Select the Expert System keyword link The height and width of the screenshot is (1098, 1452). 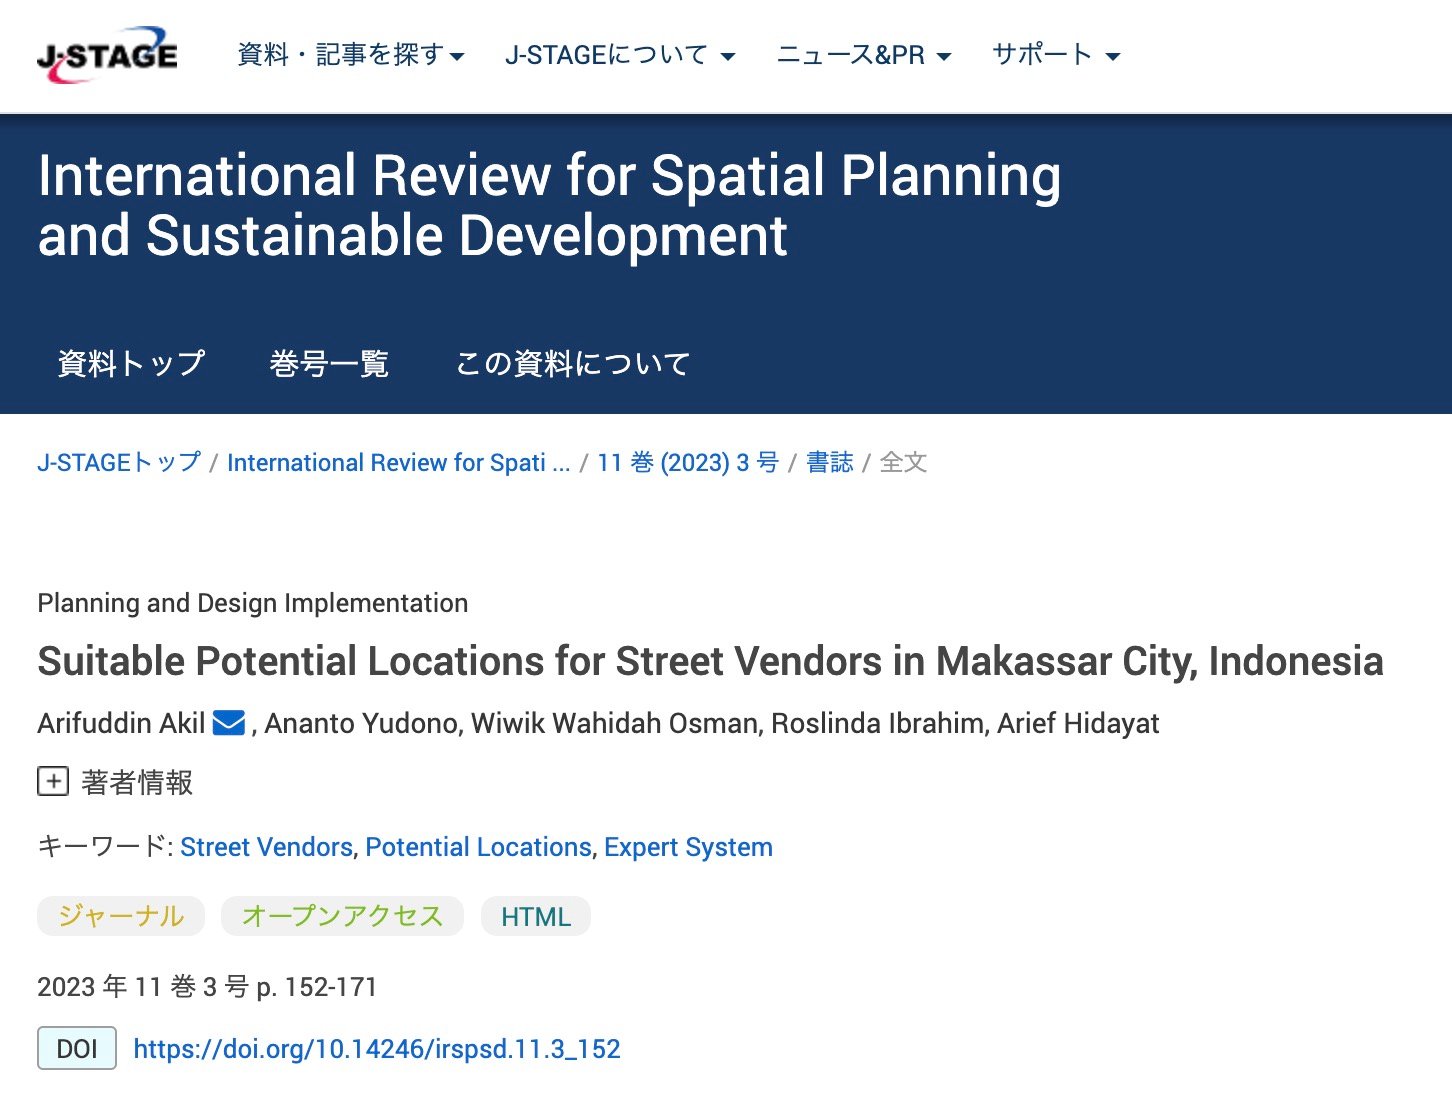tap(688, 847)
